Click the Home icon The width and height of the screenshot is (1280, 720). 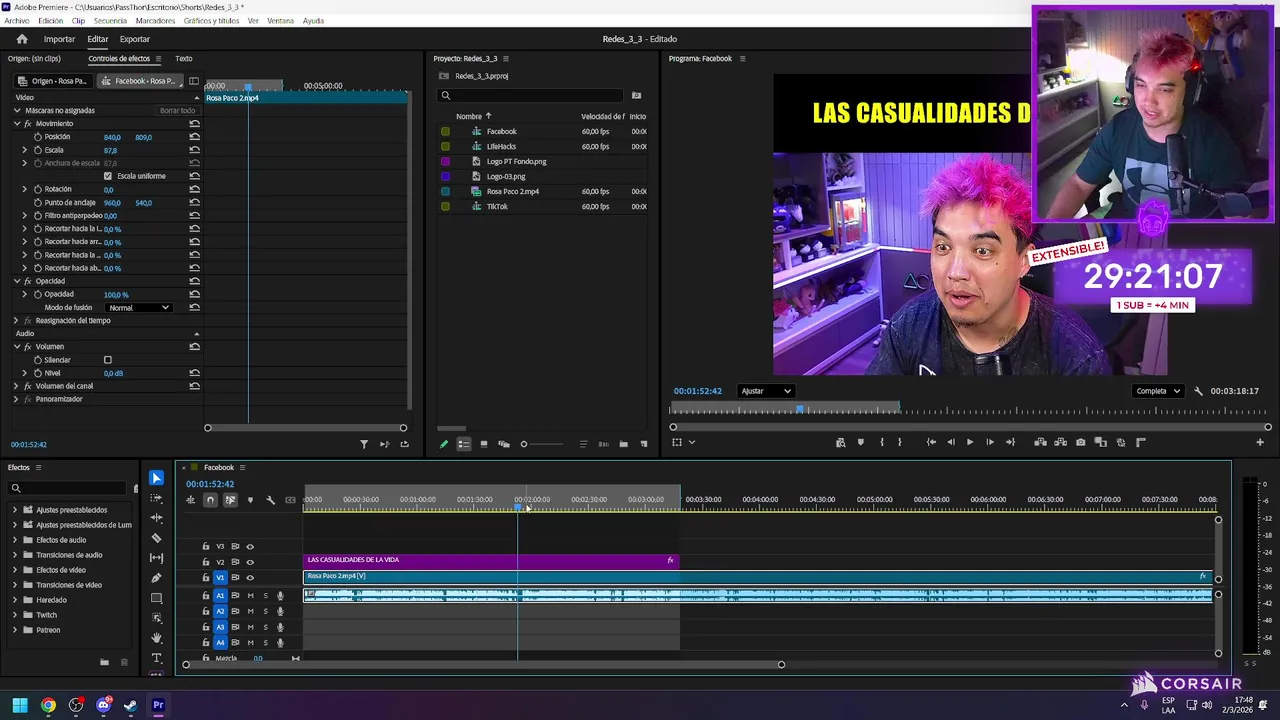click(x=22, y=39)
